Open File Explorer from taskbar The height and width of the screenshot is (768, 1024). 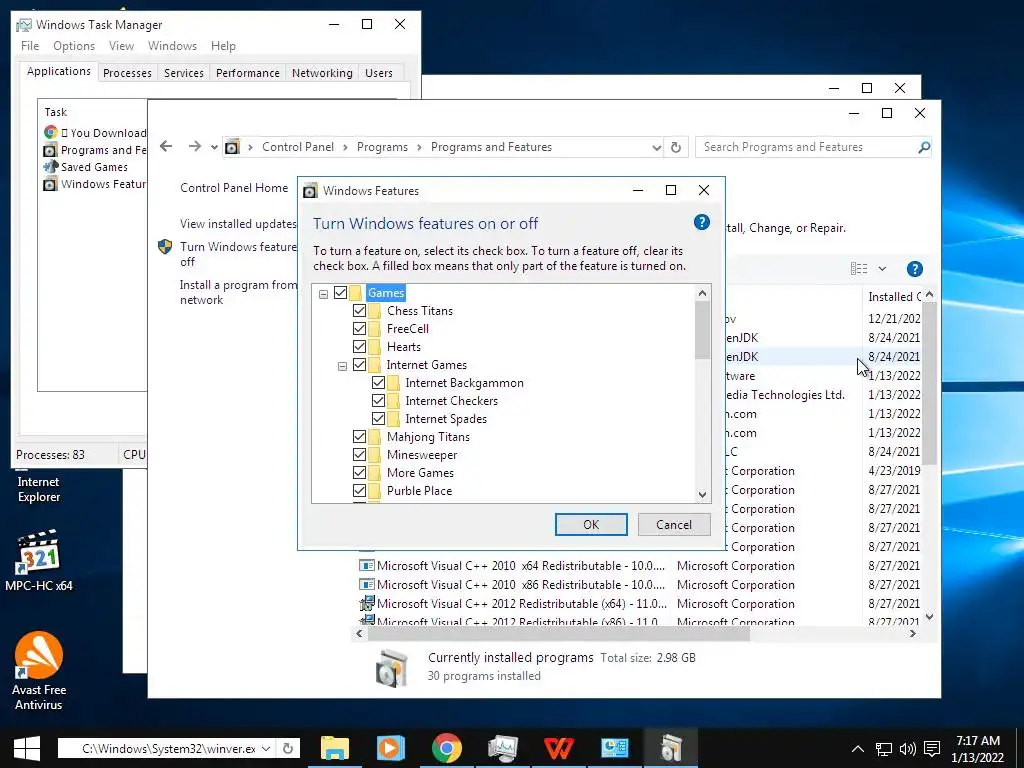coord(335,748)
